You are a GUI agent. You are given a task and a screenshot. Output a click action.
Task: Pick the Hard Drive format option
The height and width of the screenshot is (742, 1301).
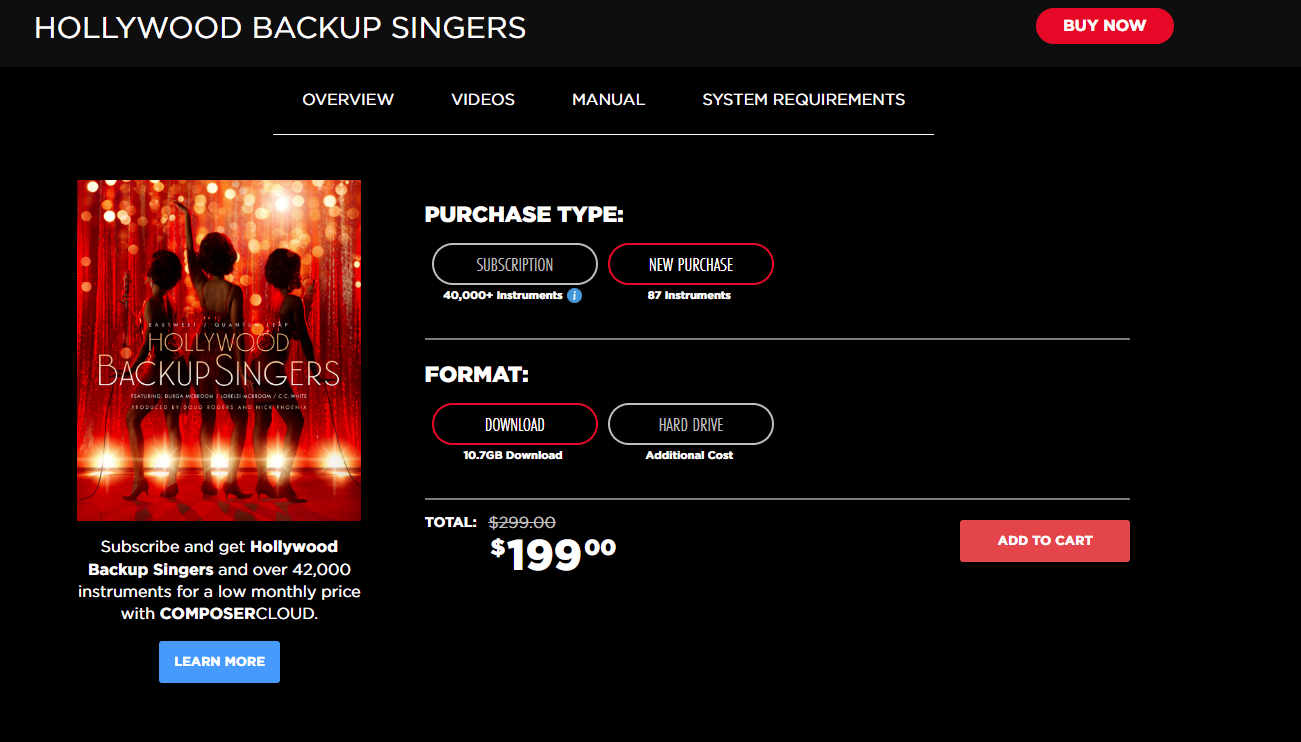[690, 425]
